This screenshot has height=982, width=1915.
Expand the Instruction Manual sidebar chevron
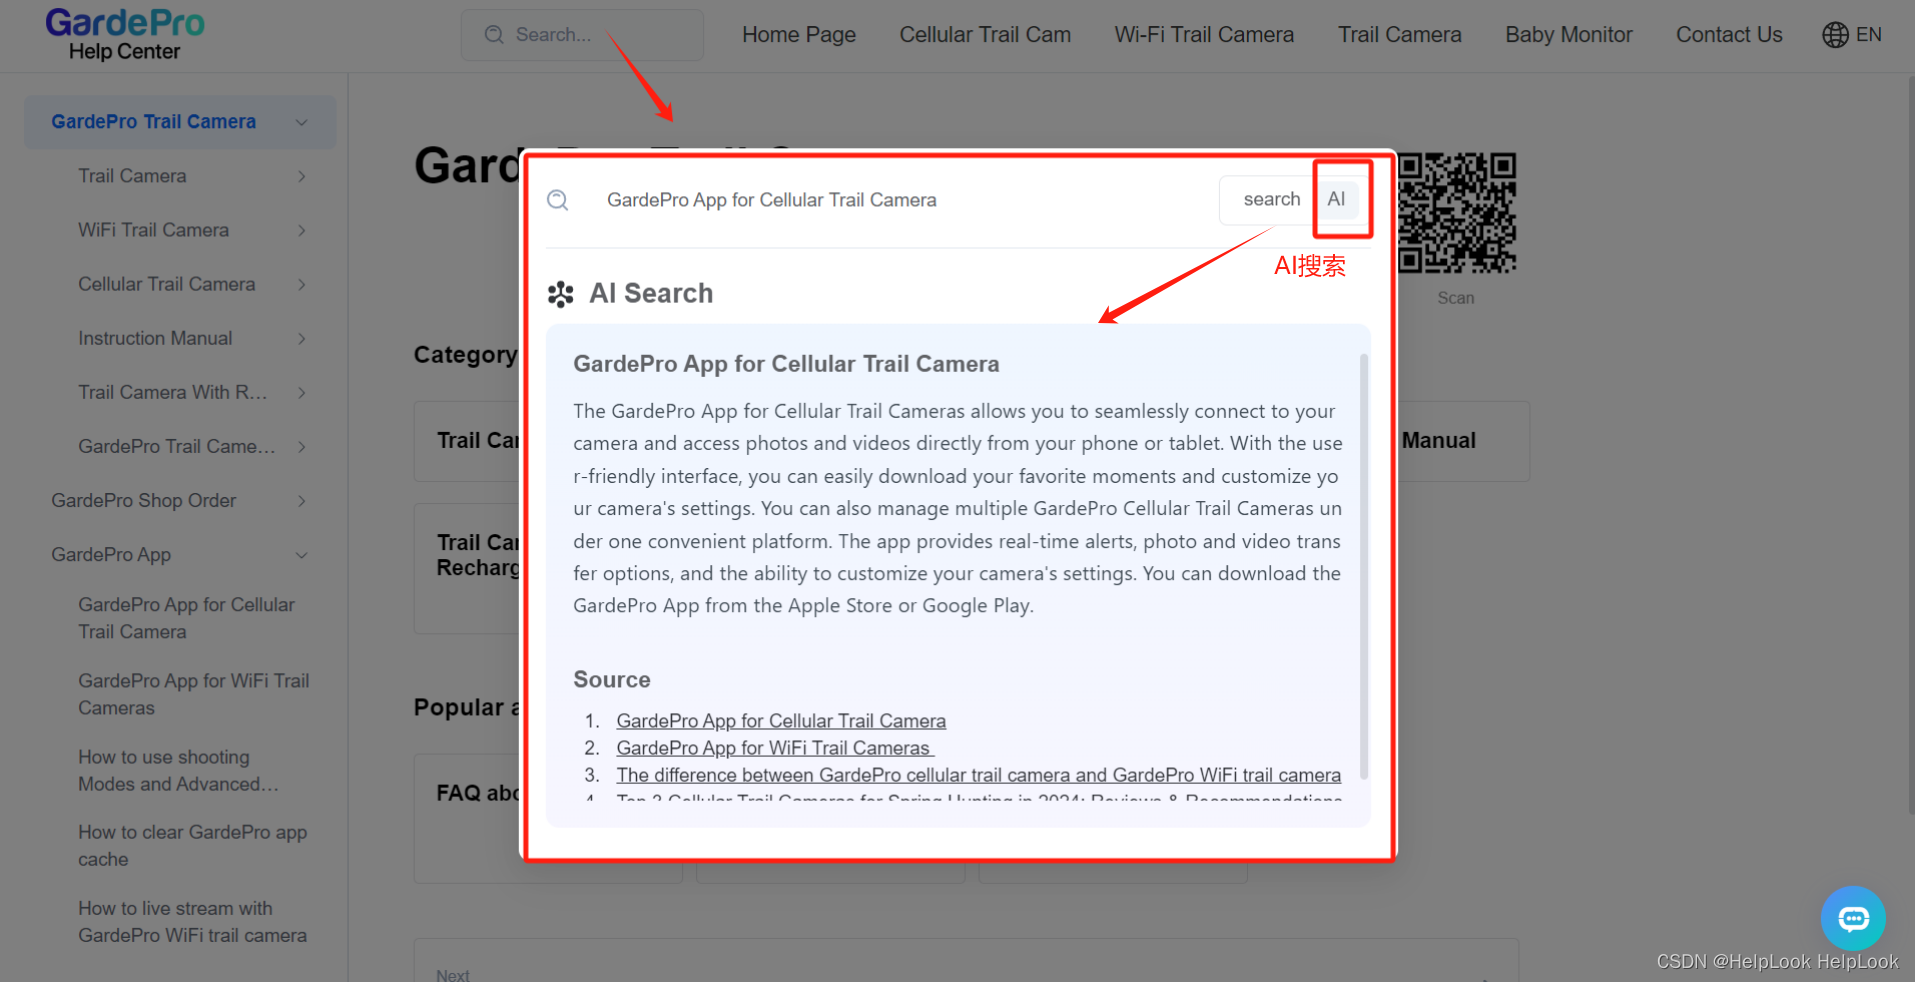pyautogui.click(x=301, y=339)
